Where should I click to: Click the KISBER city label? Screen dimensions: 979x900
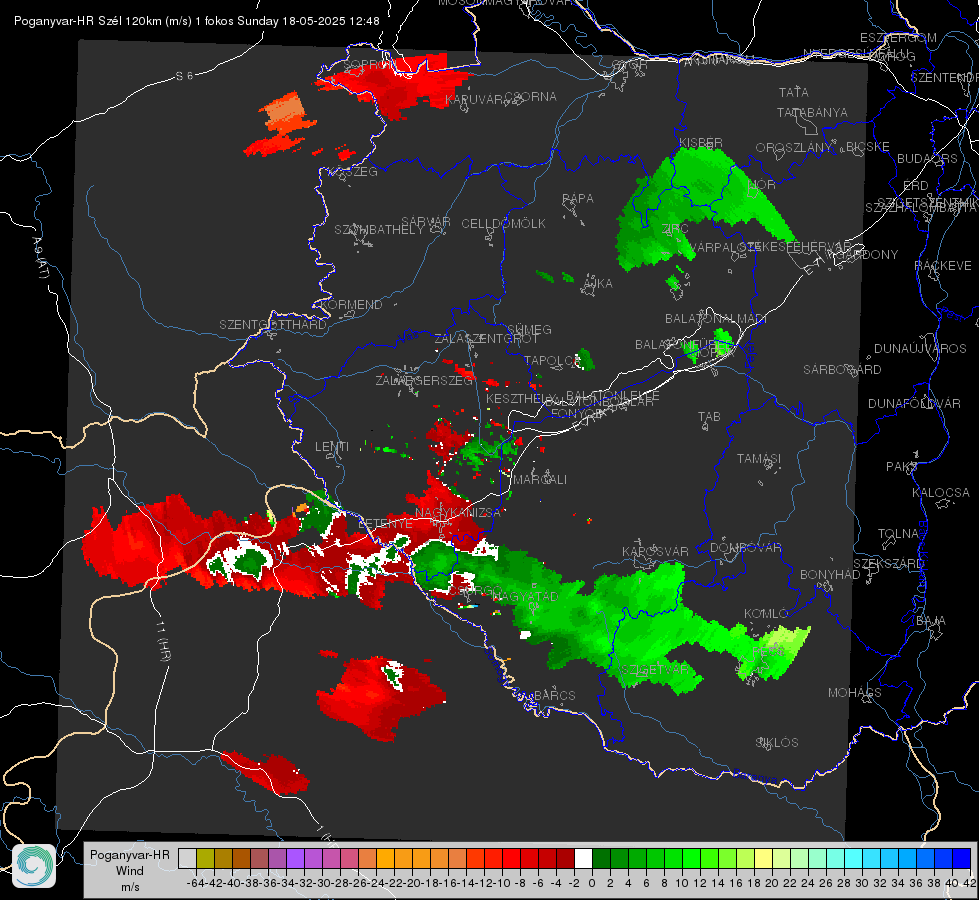701,142
